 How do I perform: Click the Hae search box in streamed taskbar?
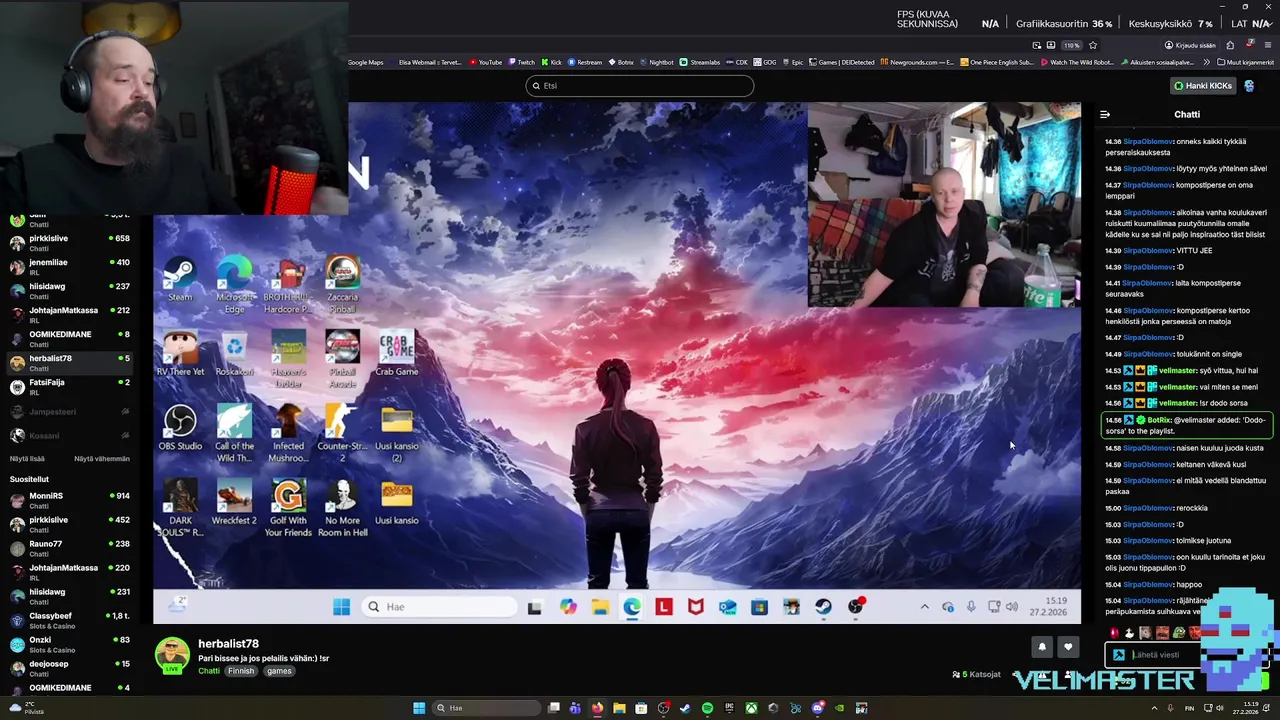[441, 607]
